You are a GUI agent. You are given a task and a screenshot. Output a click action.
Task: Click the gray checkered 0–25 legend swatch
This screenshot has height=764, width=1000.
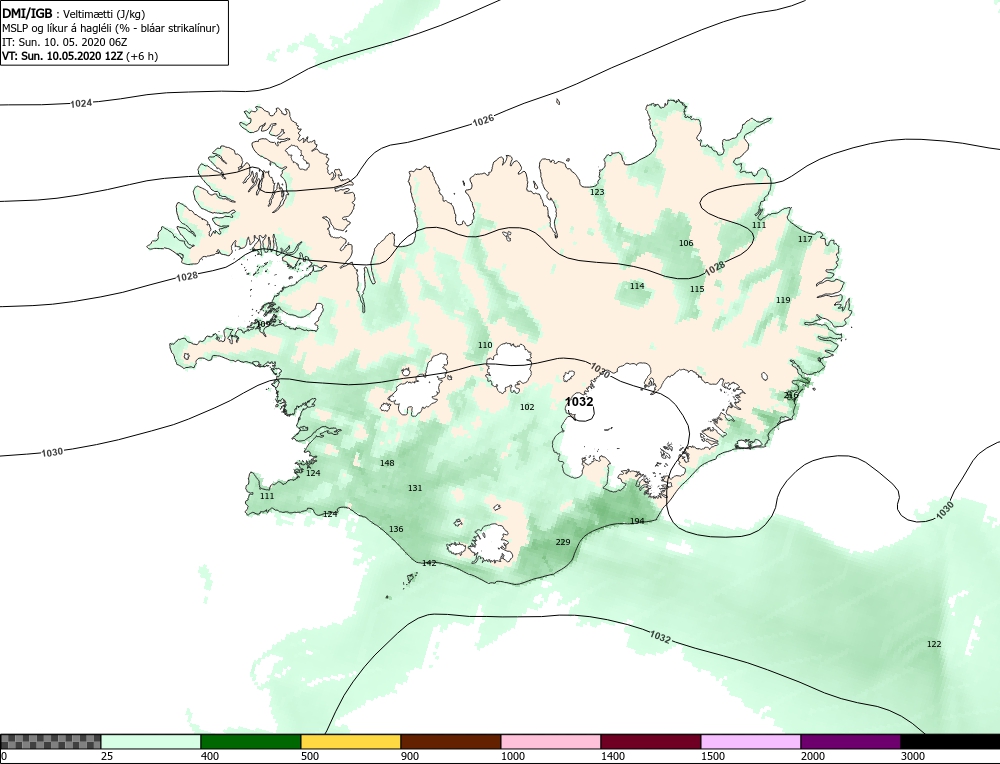[x=50, y=741]
